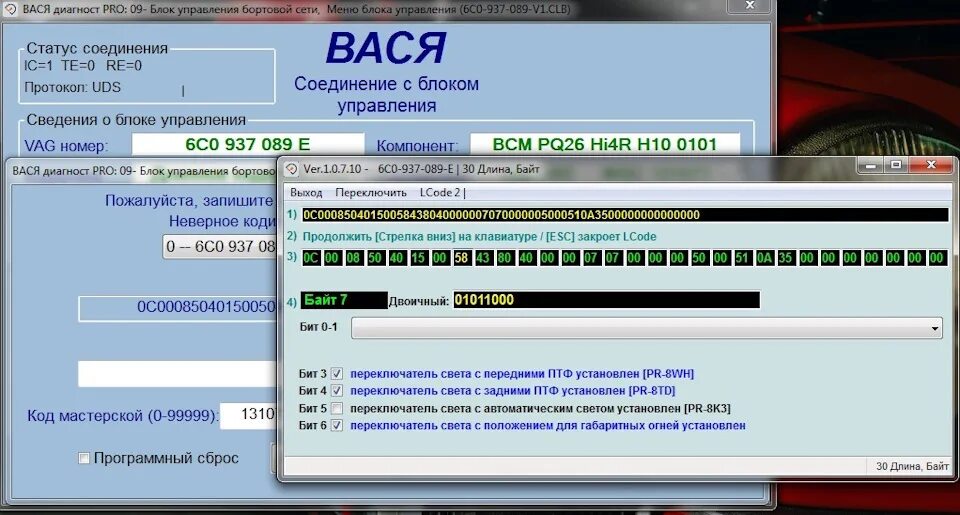The image size is (960, 515).
Task: Click the Протокол: UDS status text
Action: tap(72, 87)
